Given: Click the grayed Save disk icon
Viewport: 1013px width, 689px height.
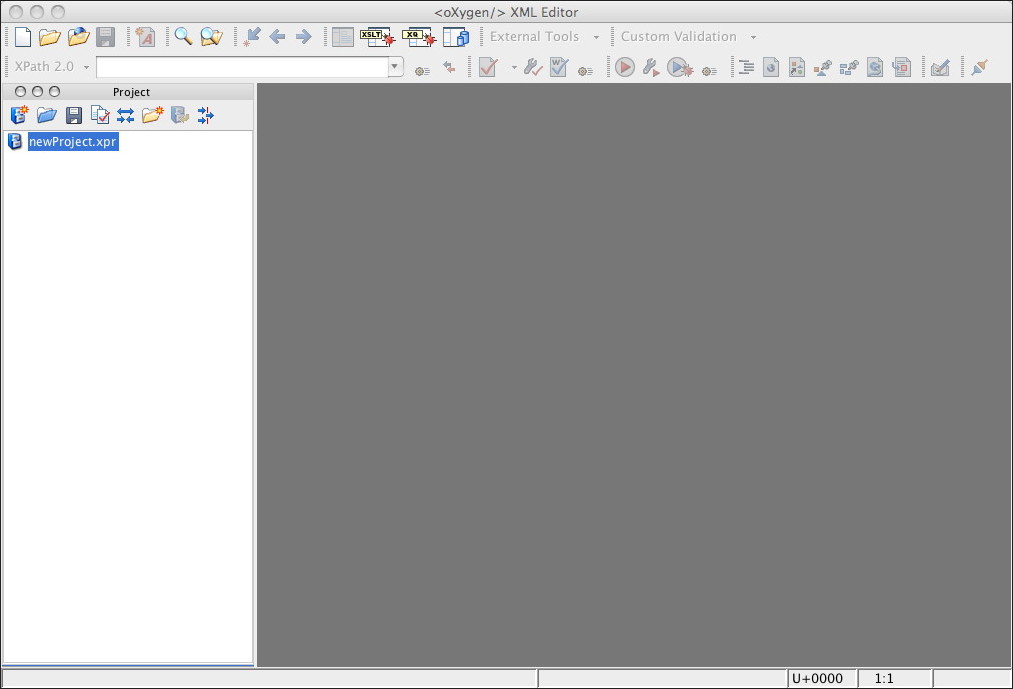Looking at the screenshot, I should pyautogui.click(x=105, y=37).
